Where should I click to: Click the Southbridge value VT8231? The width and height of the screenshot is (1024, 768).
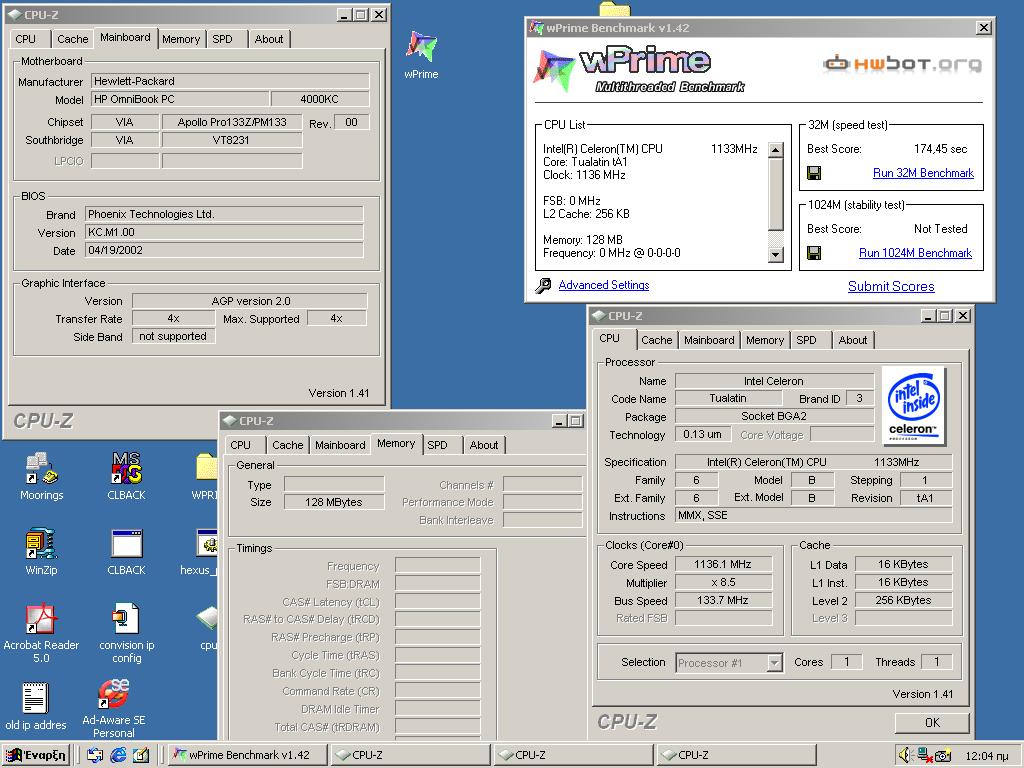[232, 140]
